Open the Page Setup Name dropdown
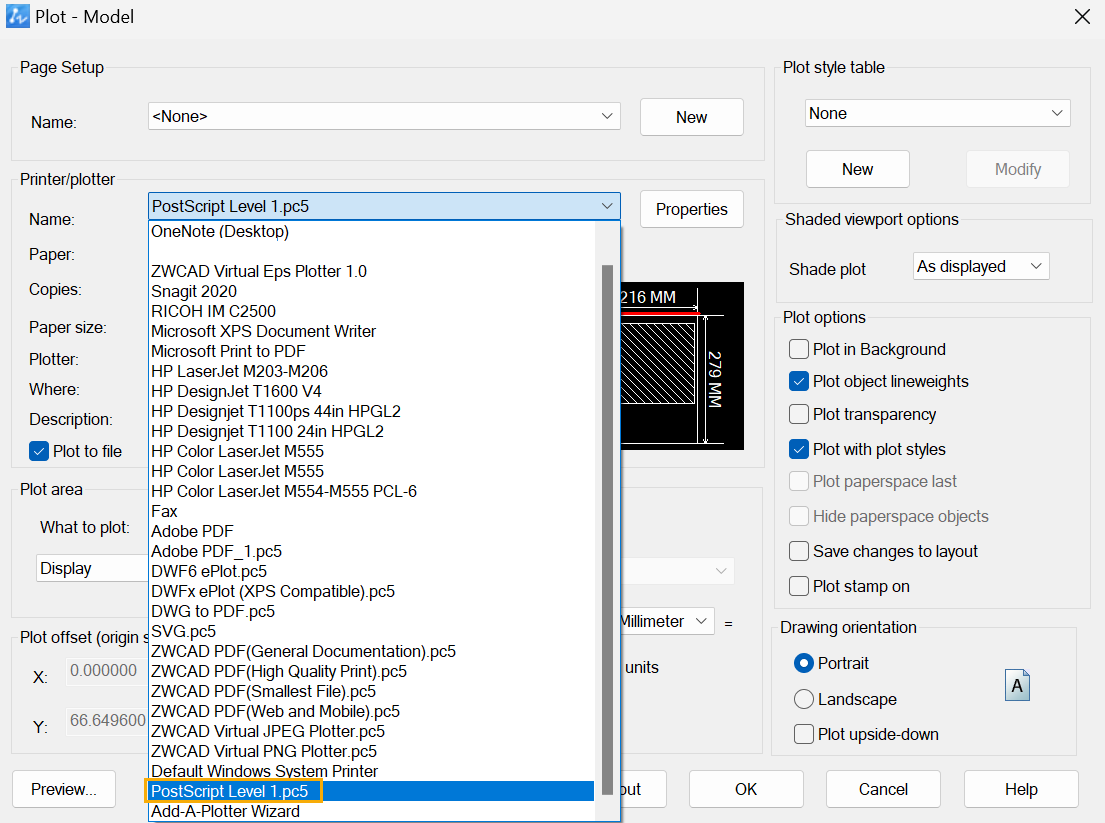This screenshot has width=1105, height=823. (x=384, y=116)
